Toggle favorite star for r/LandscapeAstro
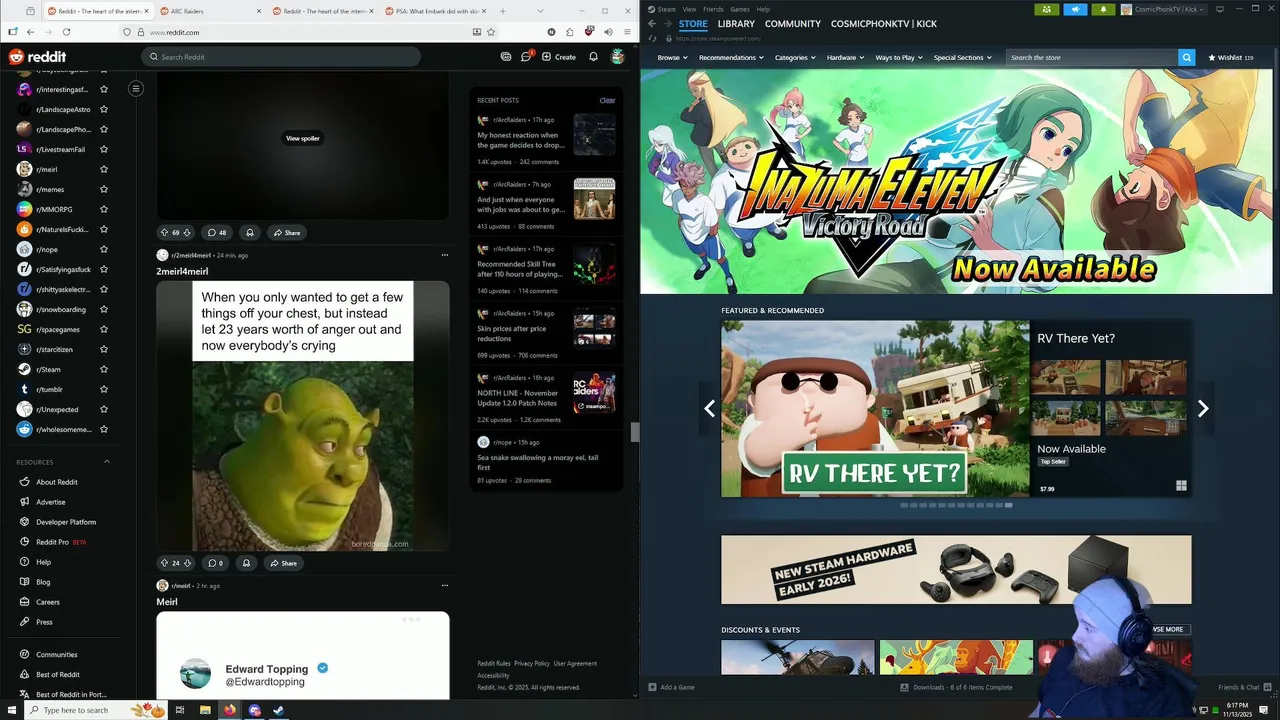1280x720 pixels. point(104,109)
